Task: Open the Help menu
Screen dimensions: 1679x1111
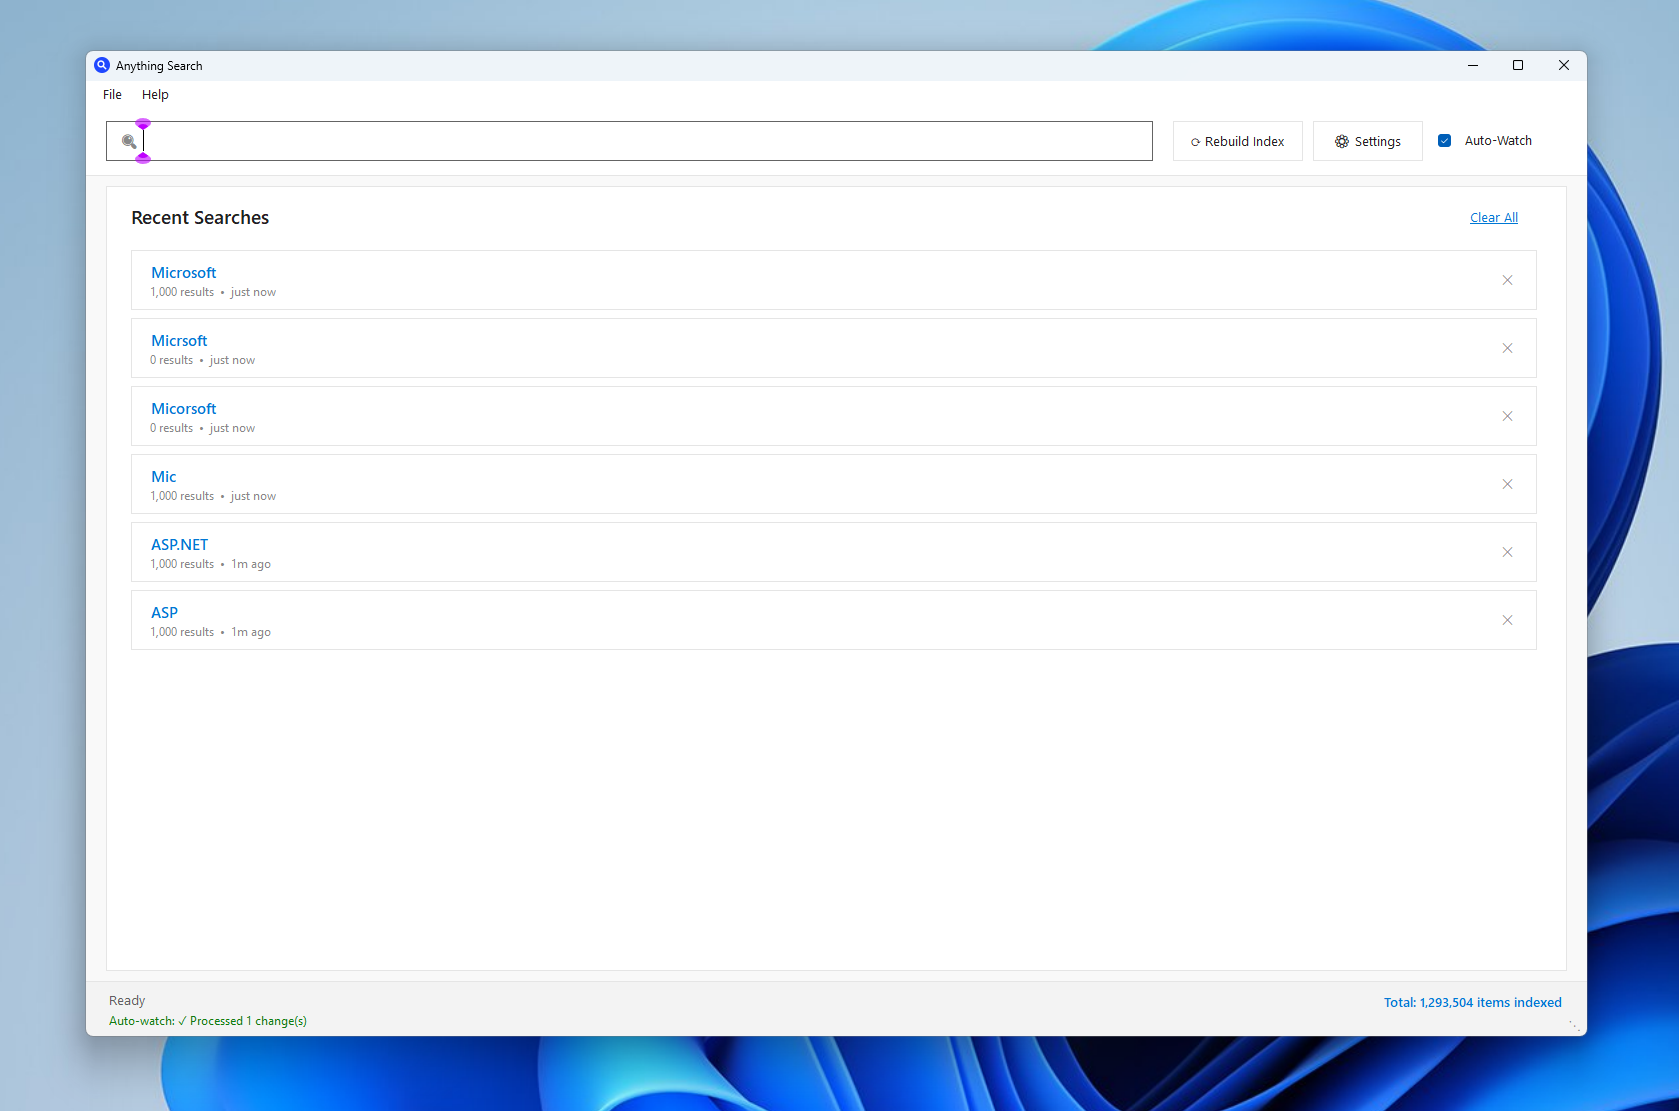Action: [x=155, y=94]
